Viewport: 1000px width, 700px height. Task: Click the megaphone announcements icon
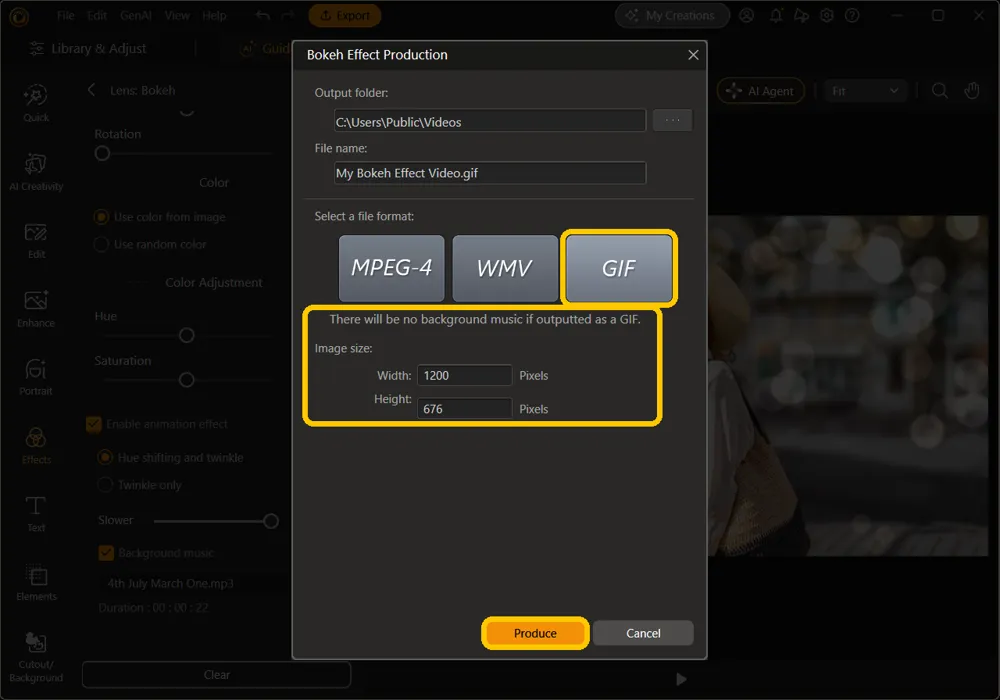[801, 15]
